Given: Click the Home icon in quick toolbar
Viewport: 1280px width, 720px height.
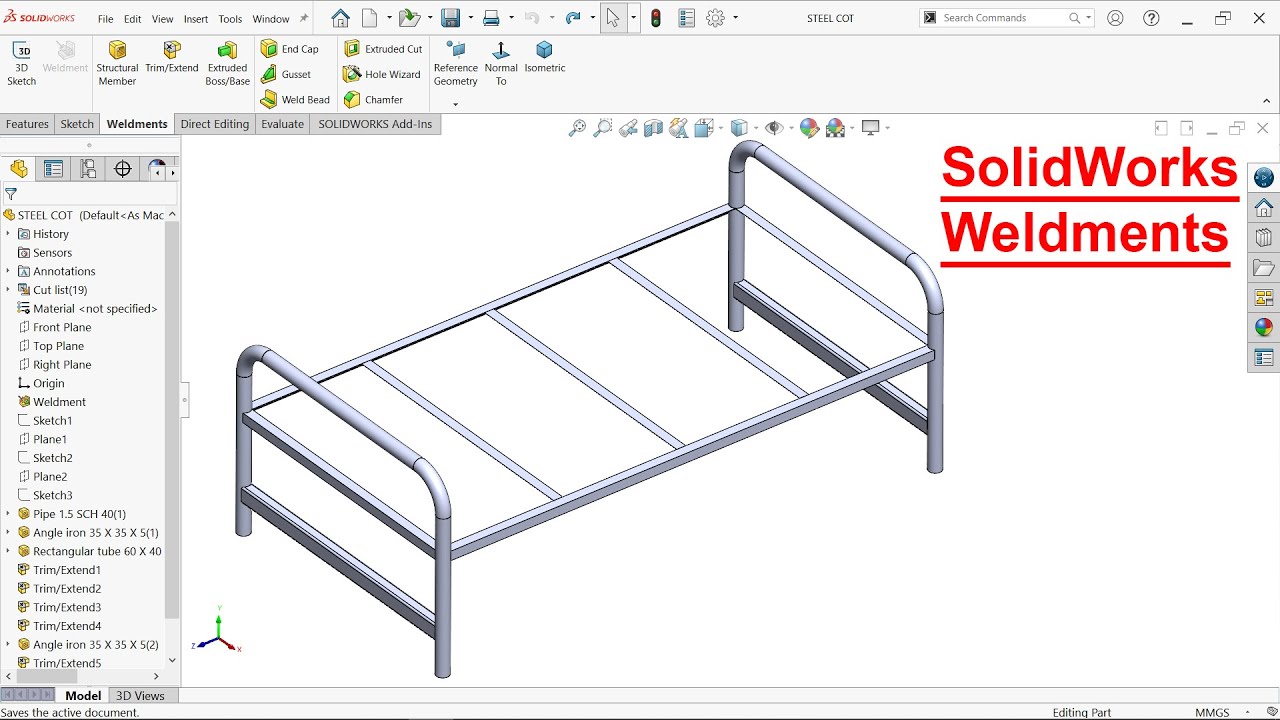Looking at the screenshot, I should 340,18.
